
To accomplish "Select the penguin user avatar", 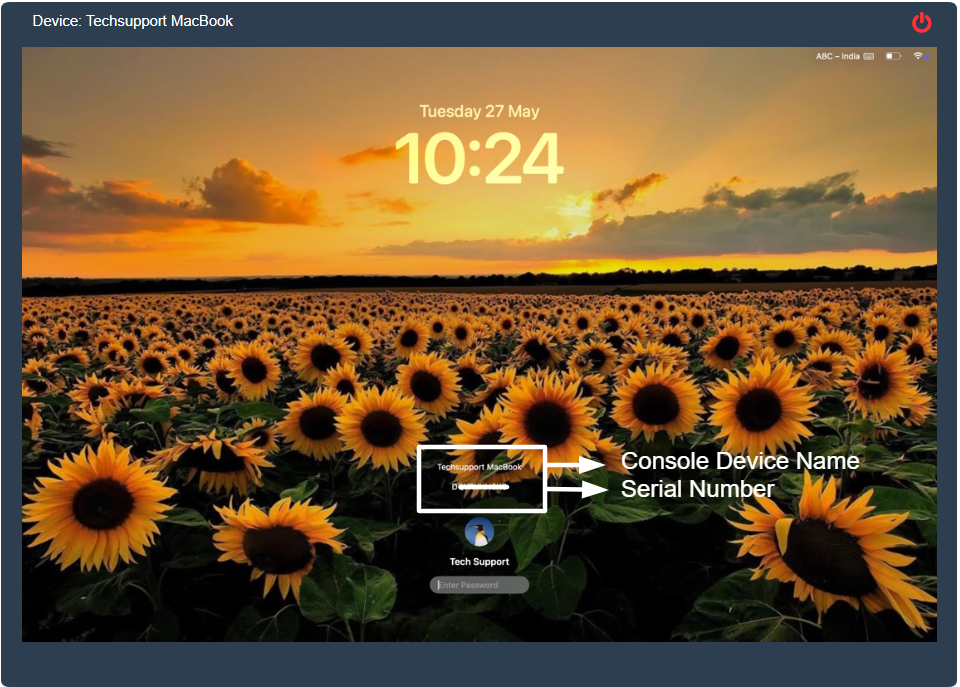I will pyautogui.click(x=479, y=532).
